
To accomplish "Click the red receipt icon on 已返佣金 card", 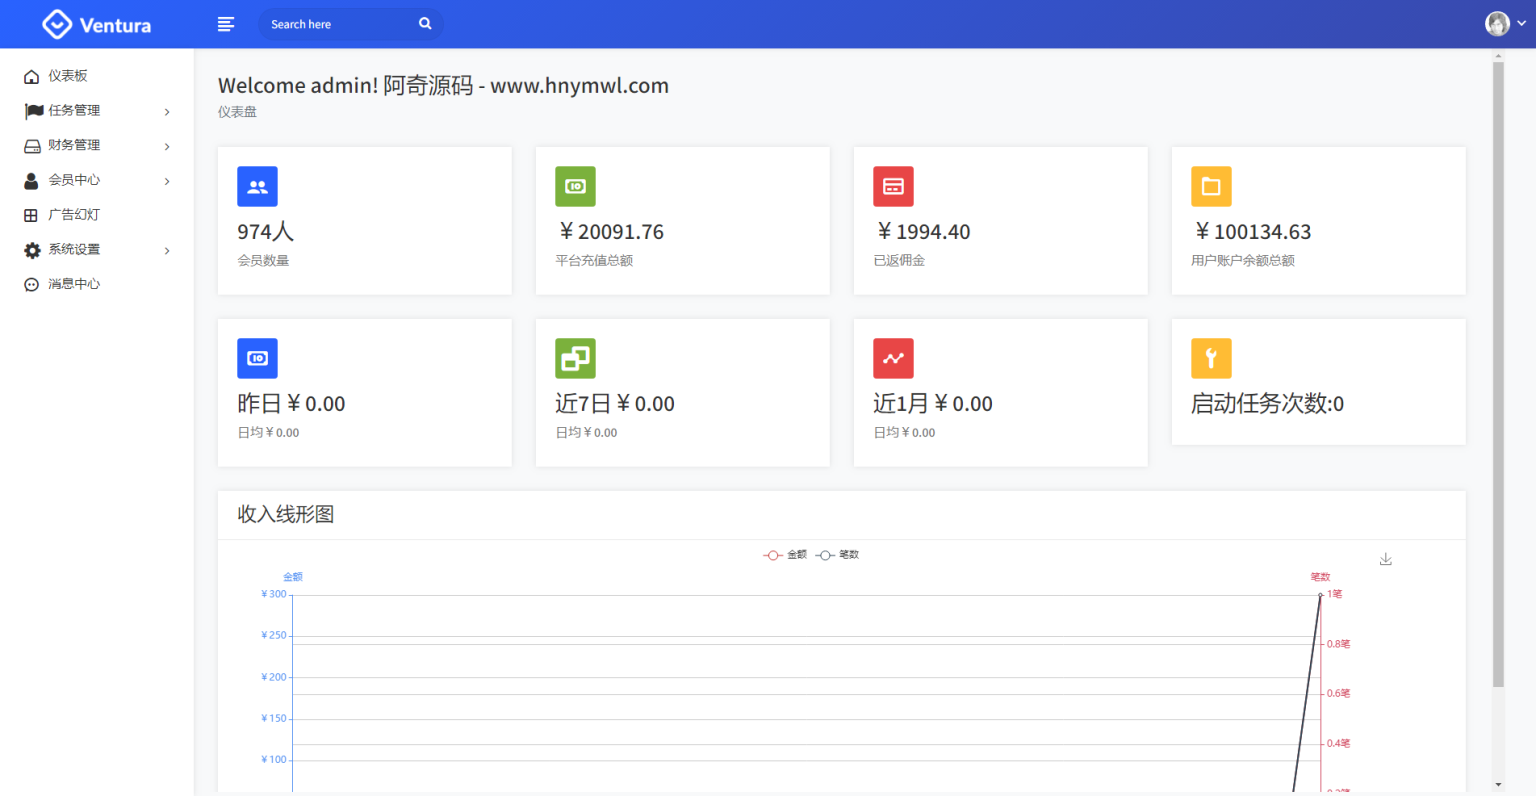I will pos(893,186).
